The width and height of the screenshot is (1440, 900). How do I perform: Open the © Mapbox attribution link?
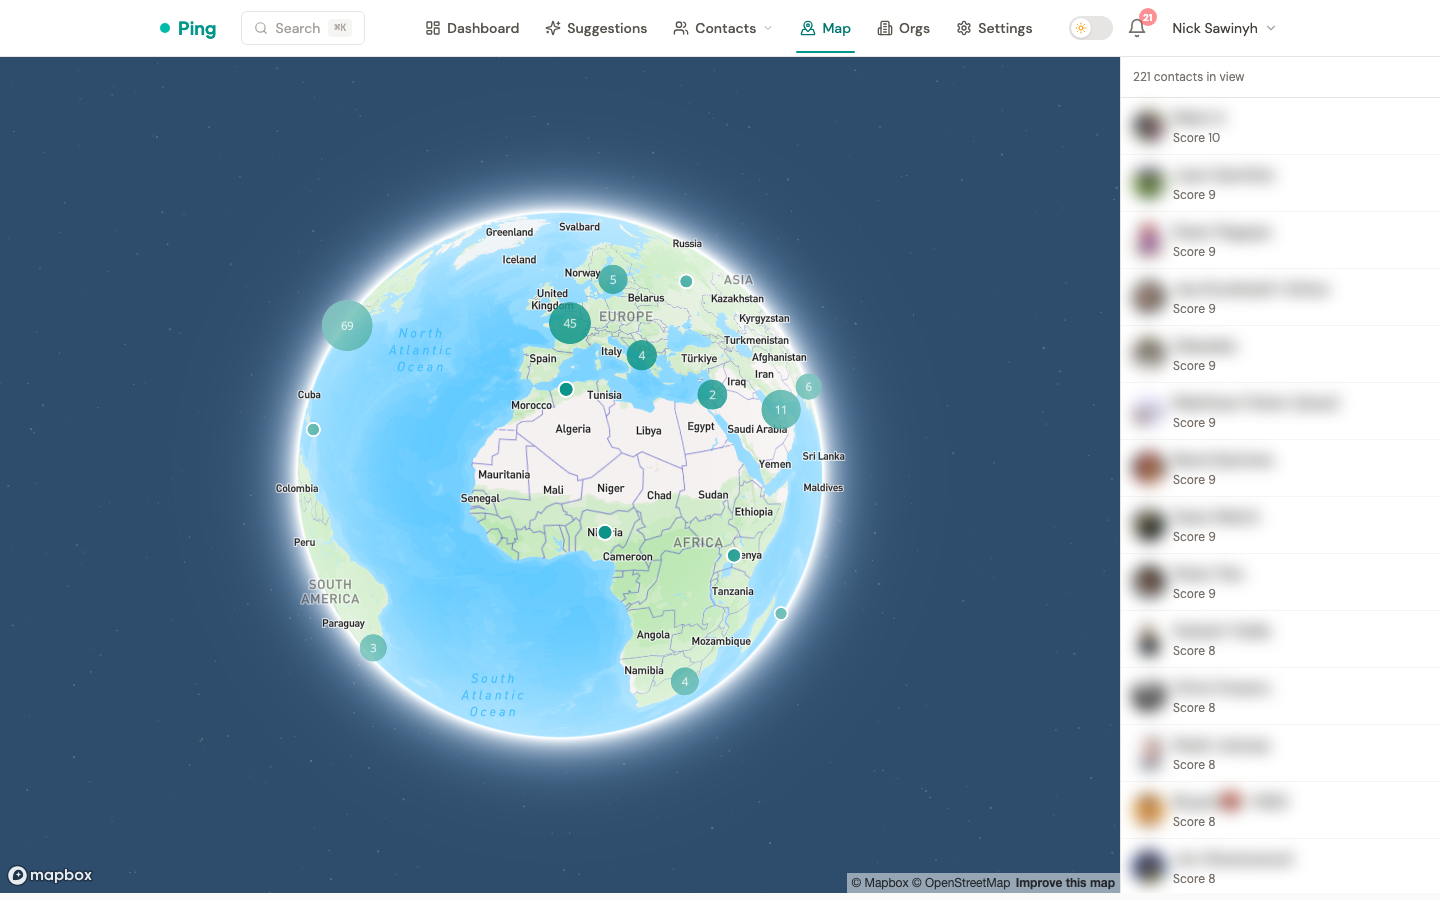tap(880, 883)
